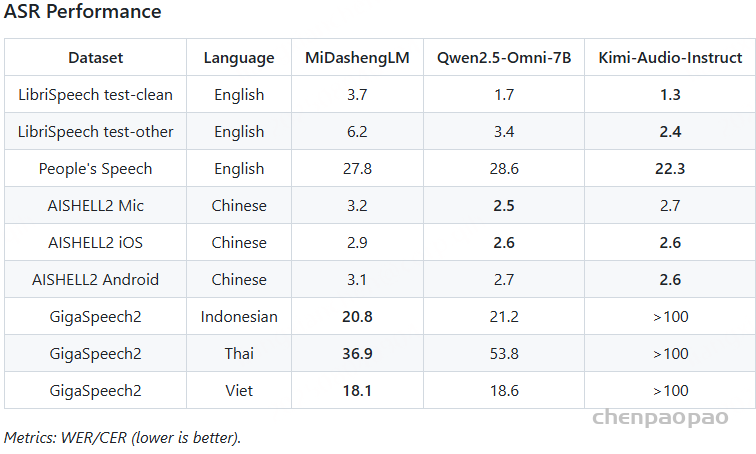This screenshot has width=756, height=454.
Task: Select the AISHELL2 iOS dataset cell
Action: (95, 242)
